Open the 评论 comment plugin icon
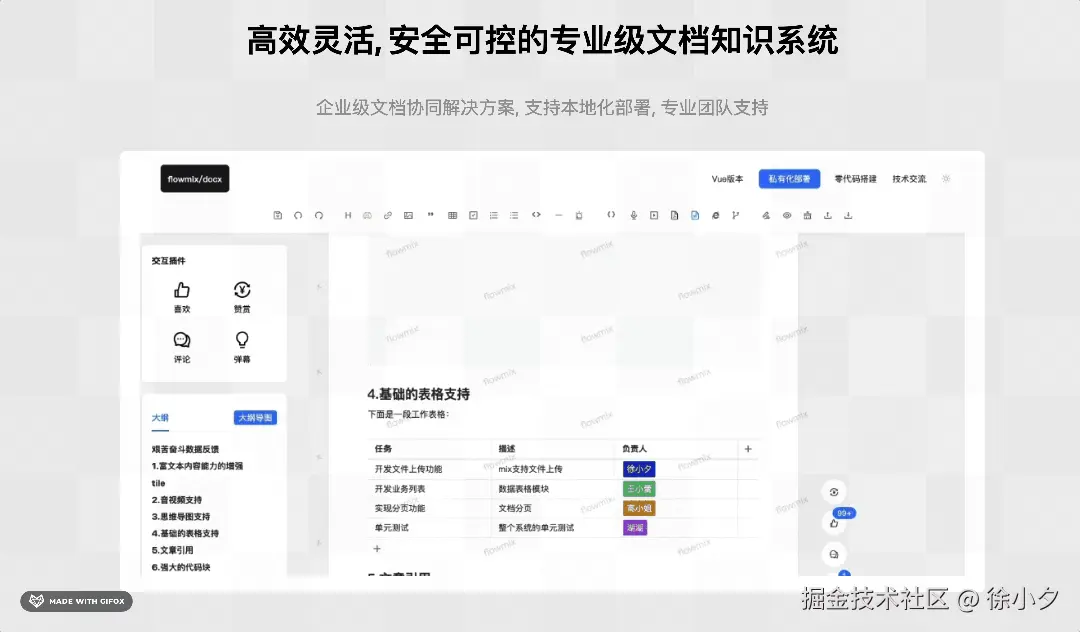The width and height of the screenshot is (1080, 632). [x=181, y=341]
